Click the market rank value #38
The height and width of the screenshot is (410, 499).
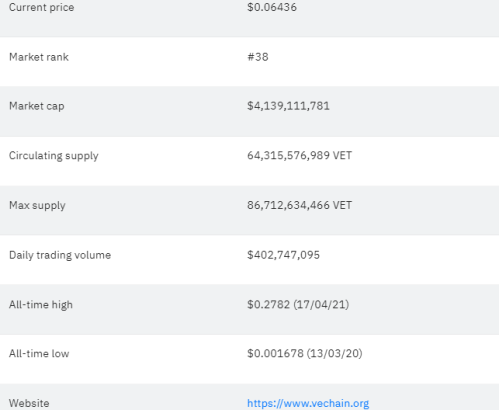pyautogui.click(x=258, y=57)
